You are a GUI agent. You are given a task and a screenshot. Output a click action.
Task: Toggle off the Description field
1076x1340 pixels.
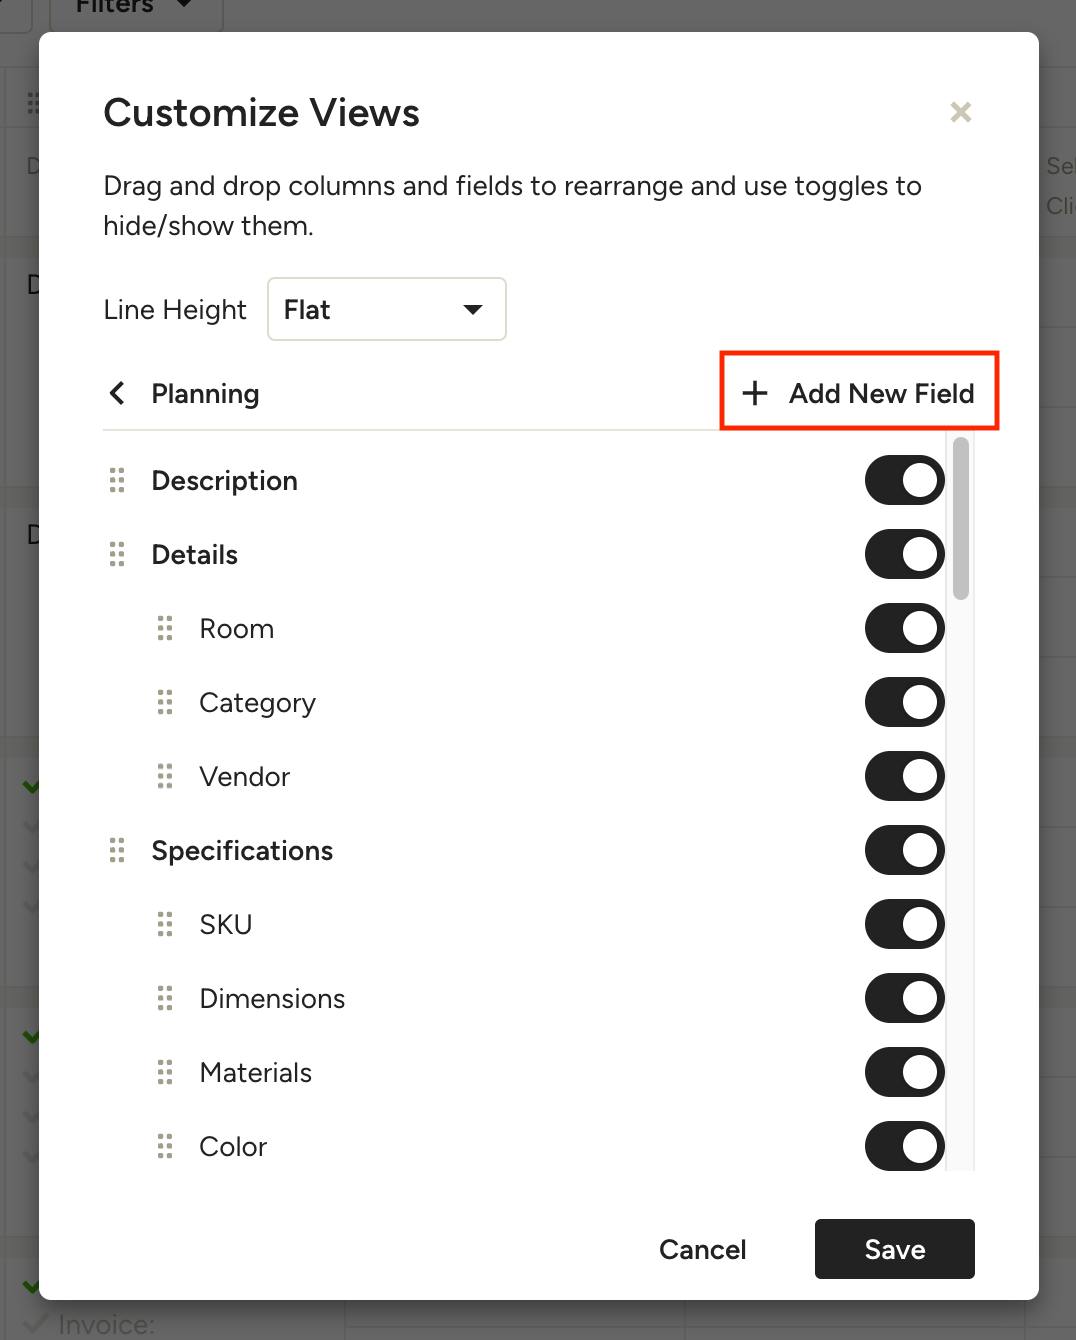tap(905, 481)
